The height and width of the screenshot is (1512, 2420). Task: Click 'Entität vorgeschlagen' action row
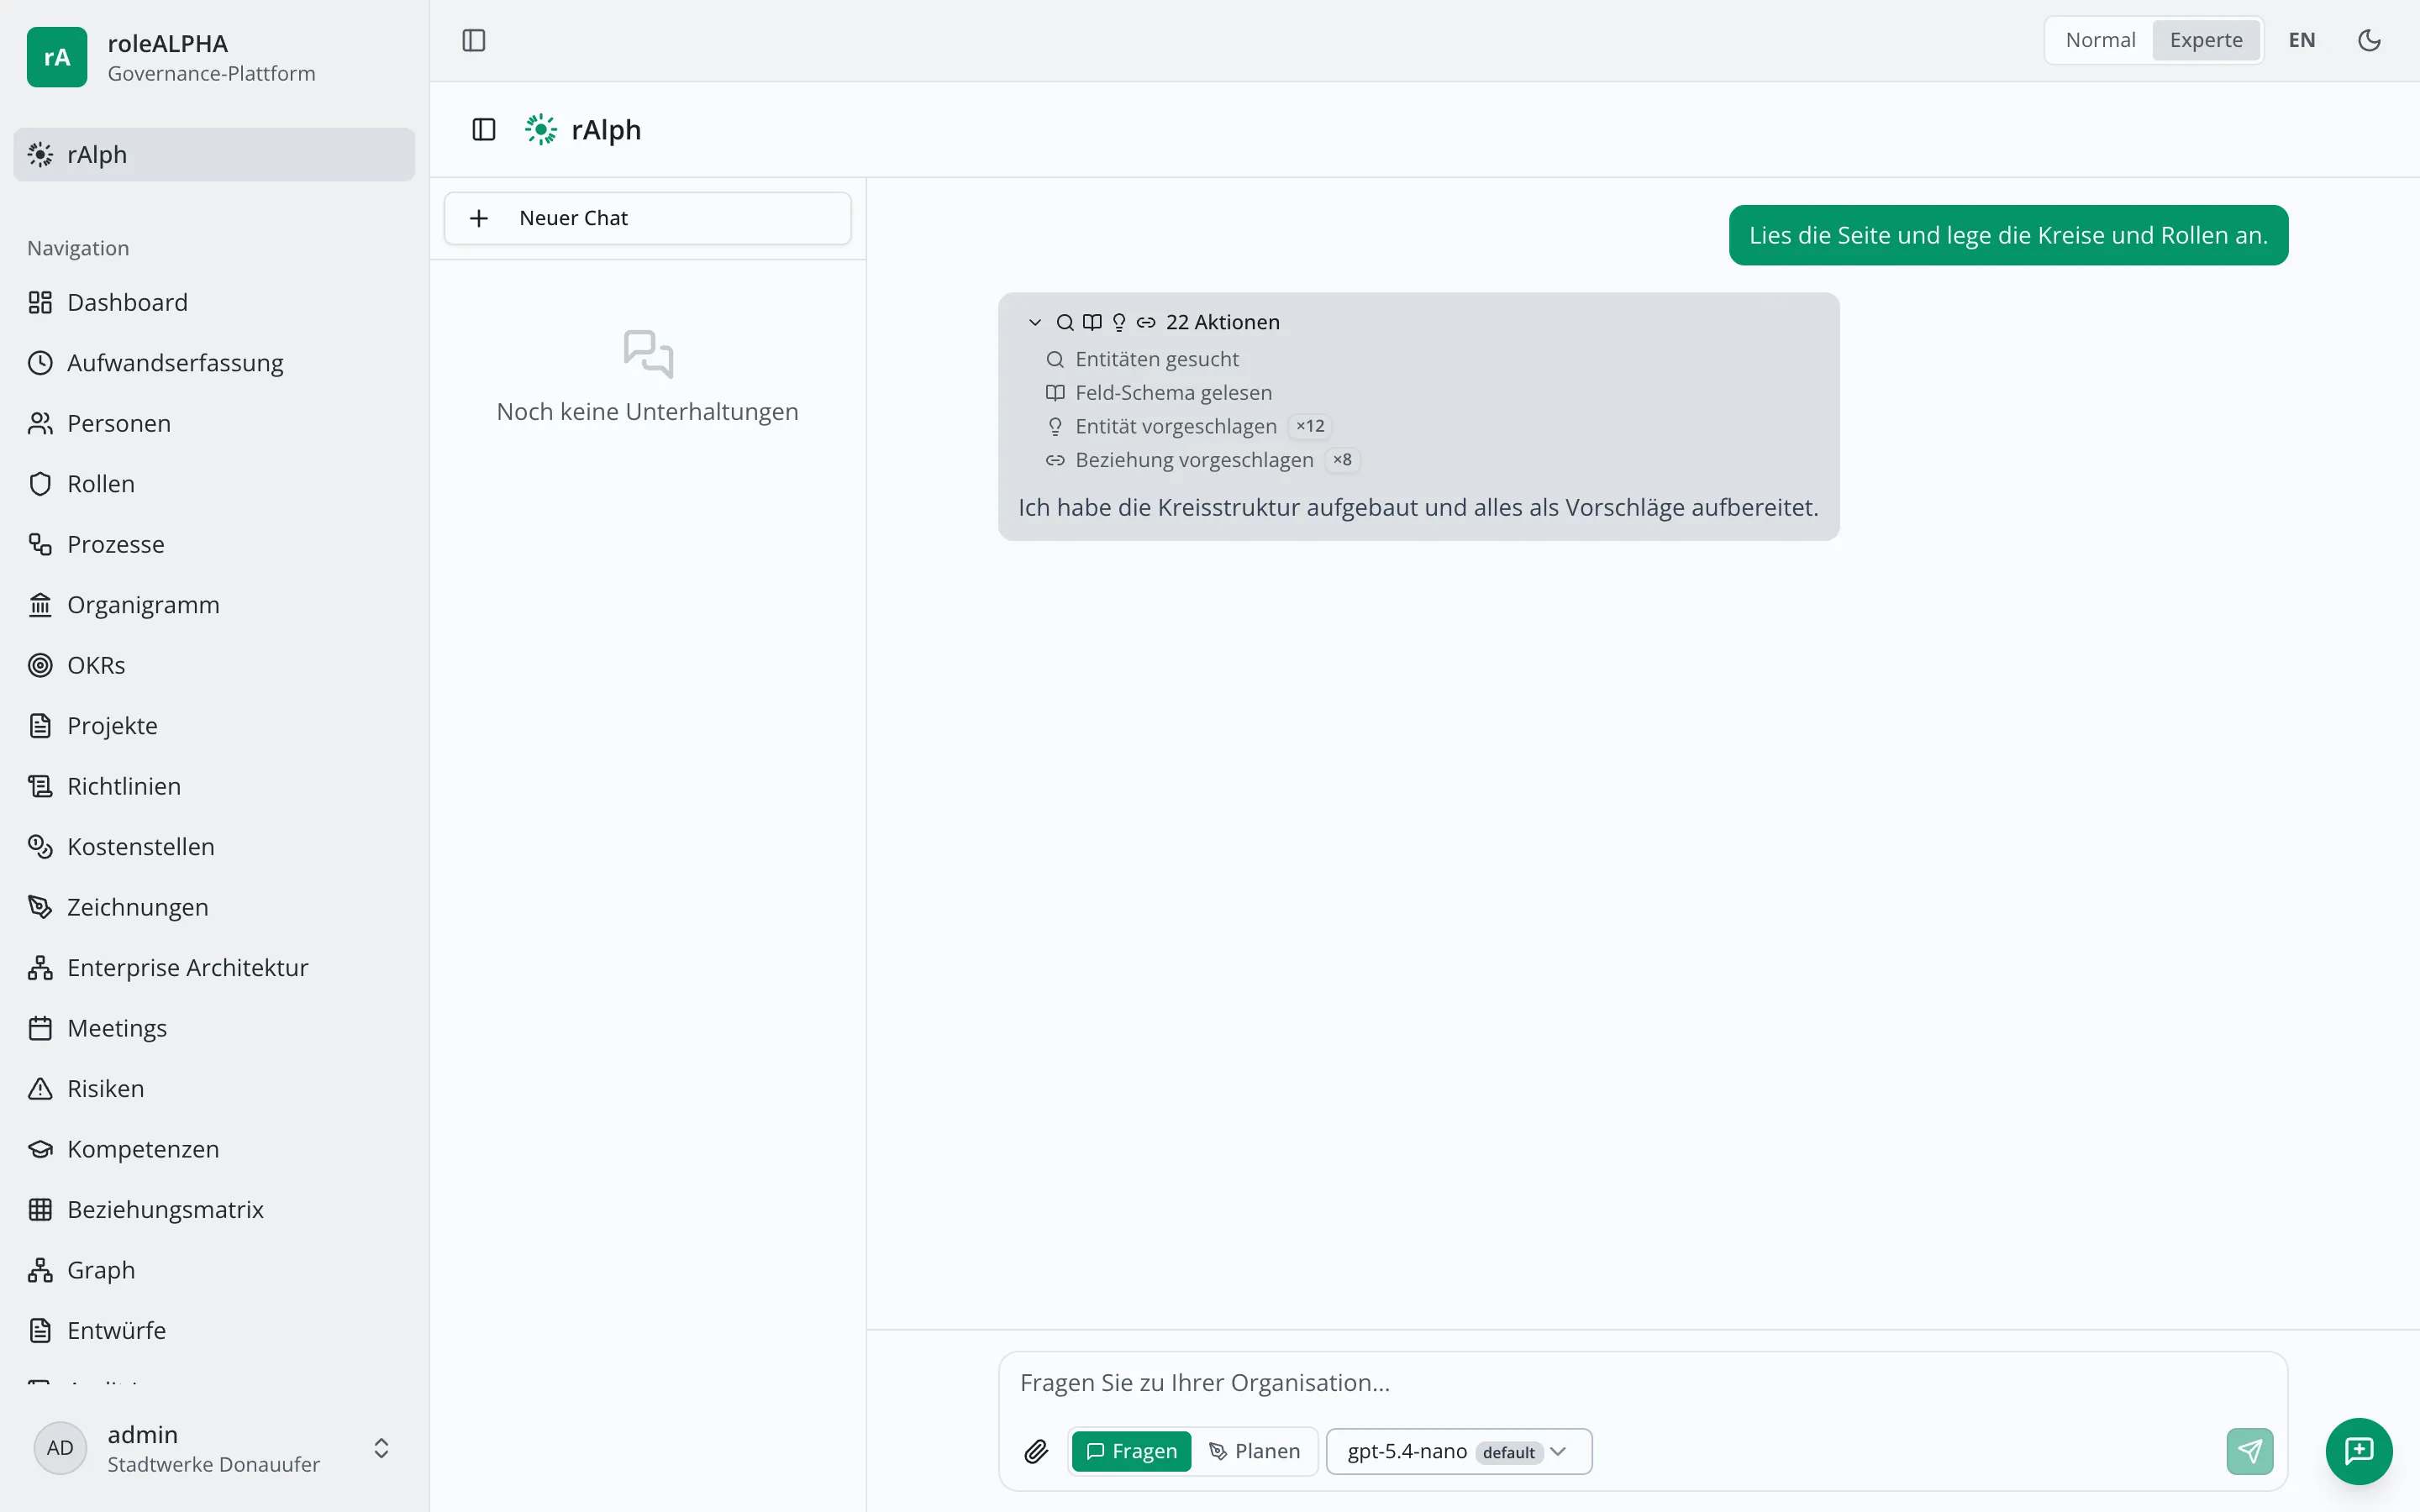tap(1188, 426)
